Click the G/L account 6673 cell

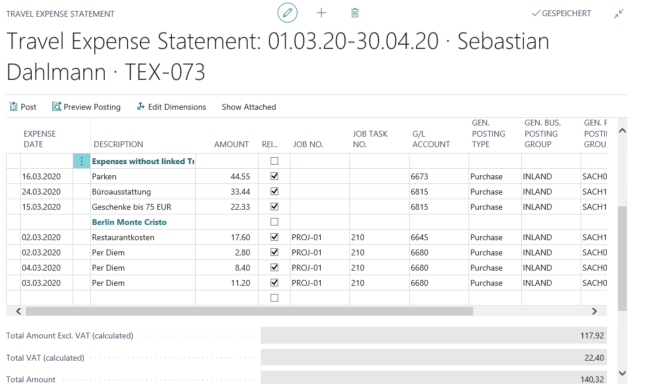(x=439, y=176)
